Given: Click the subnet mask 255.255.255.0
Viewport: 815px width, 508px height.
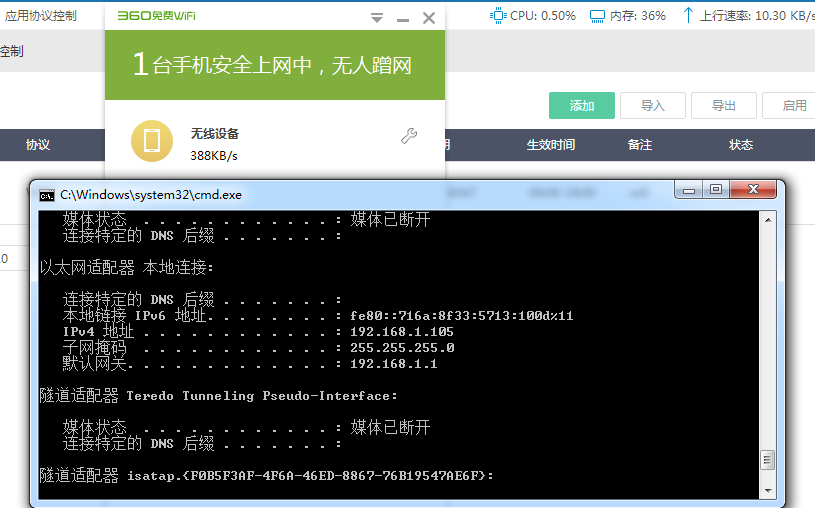Looking at the screenshot, I should (402, 348).
